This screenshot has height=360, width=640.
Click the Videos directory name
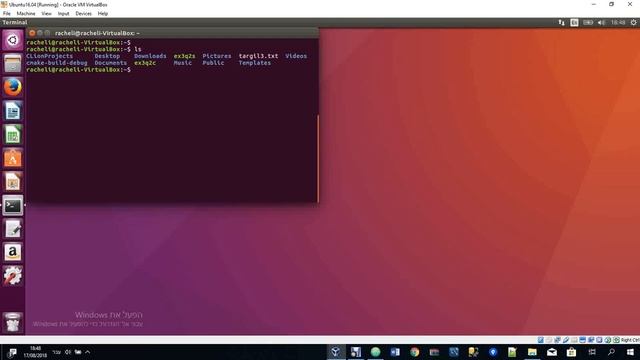click(x=296, y=56)
